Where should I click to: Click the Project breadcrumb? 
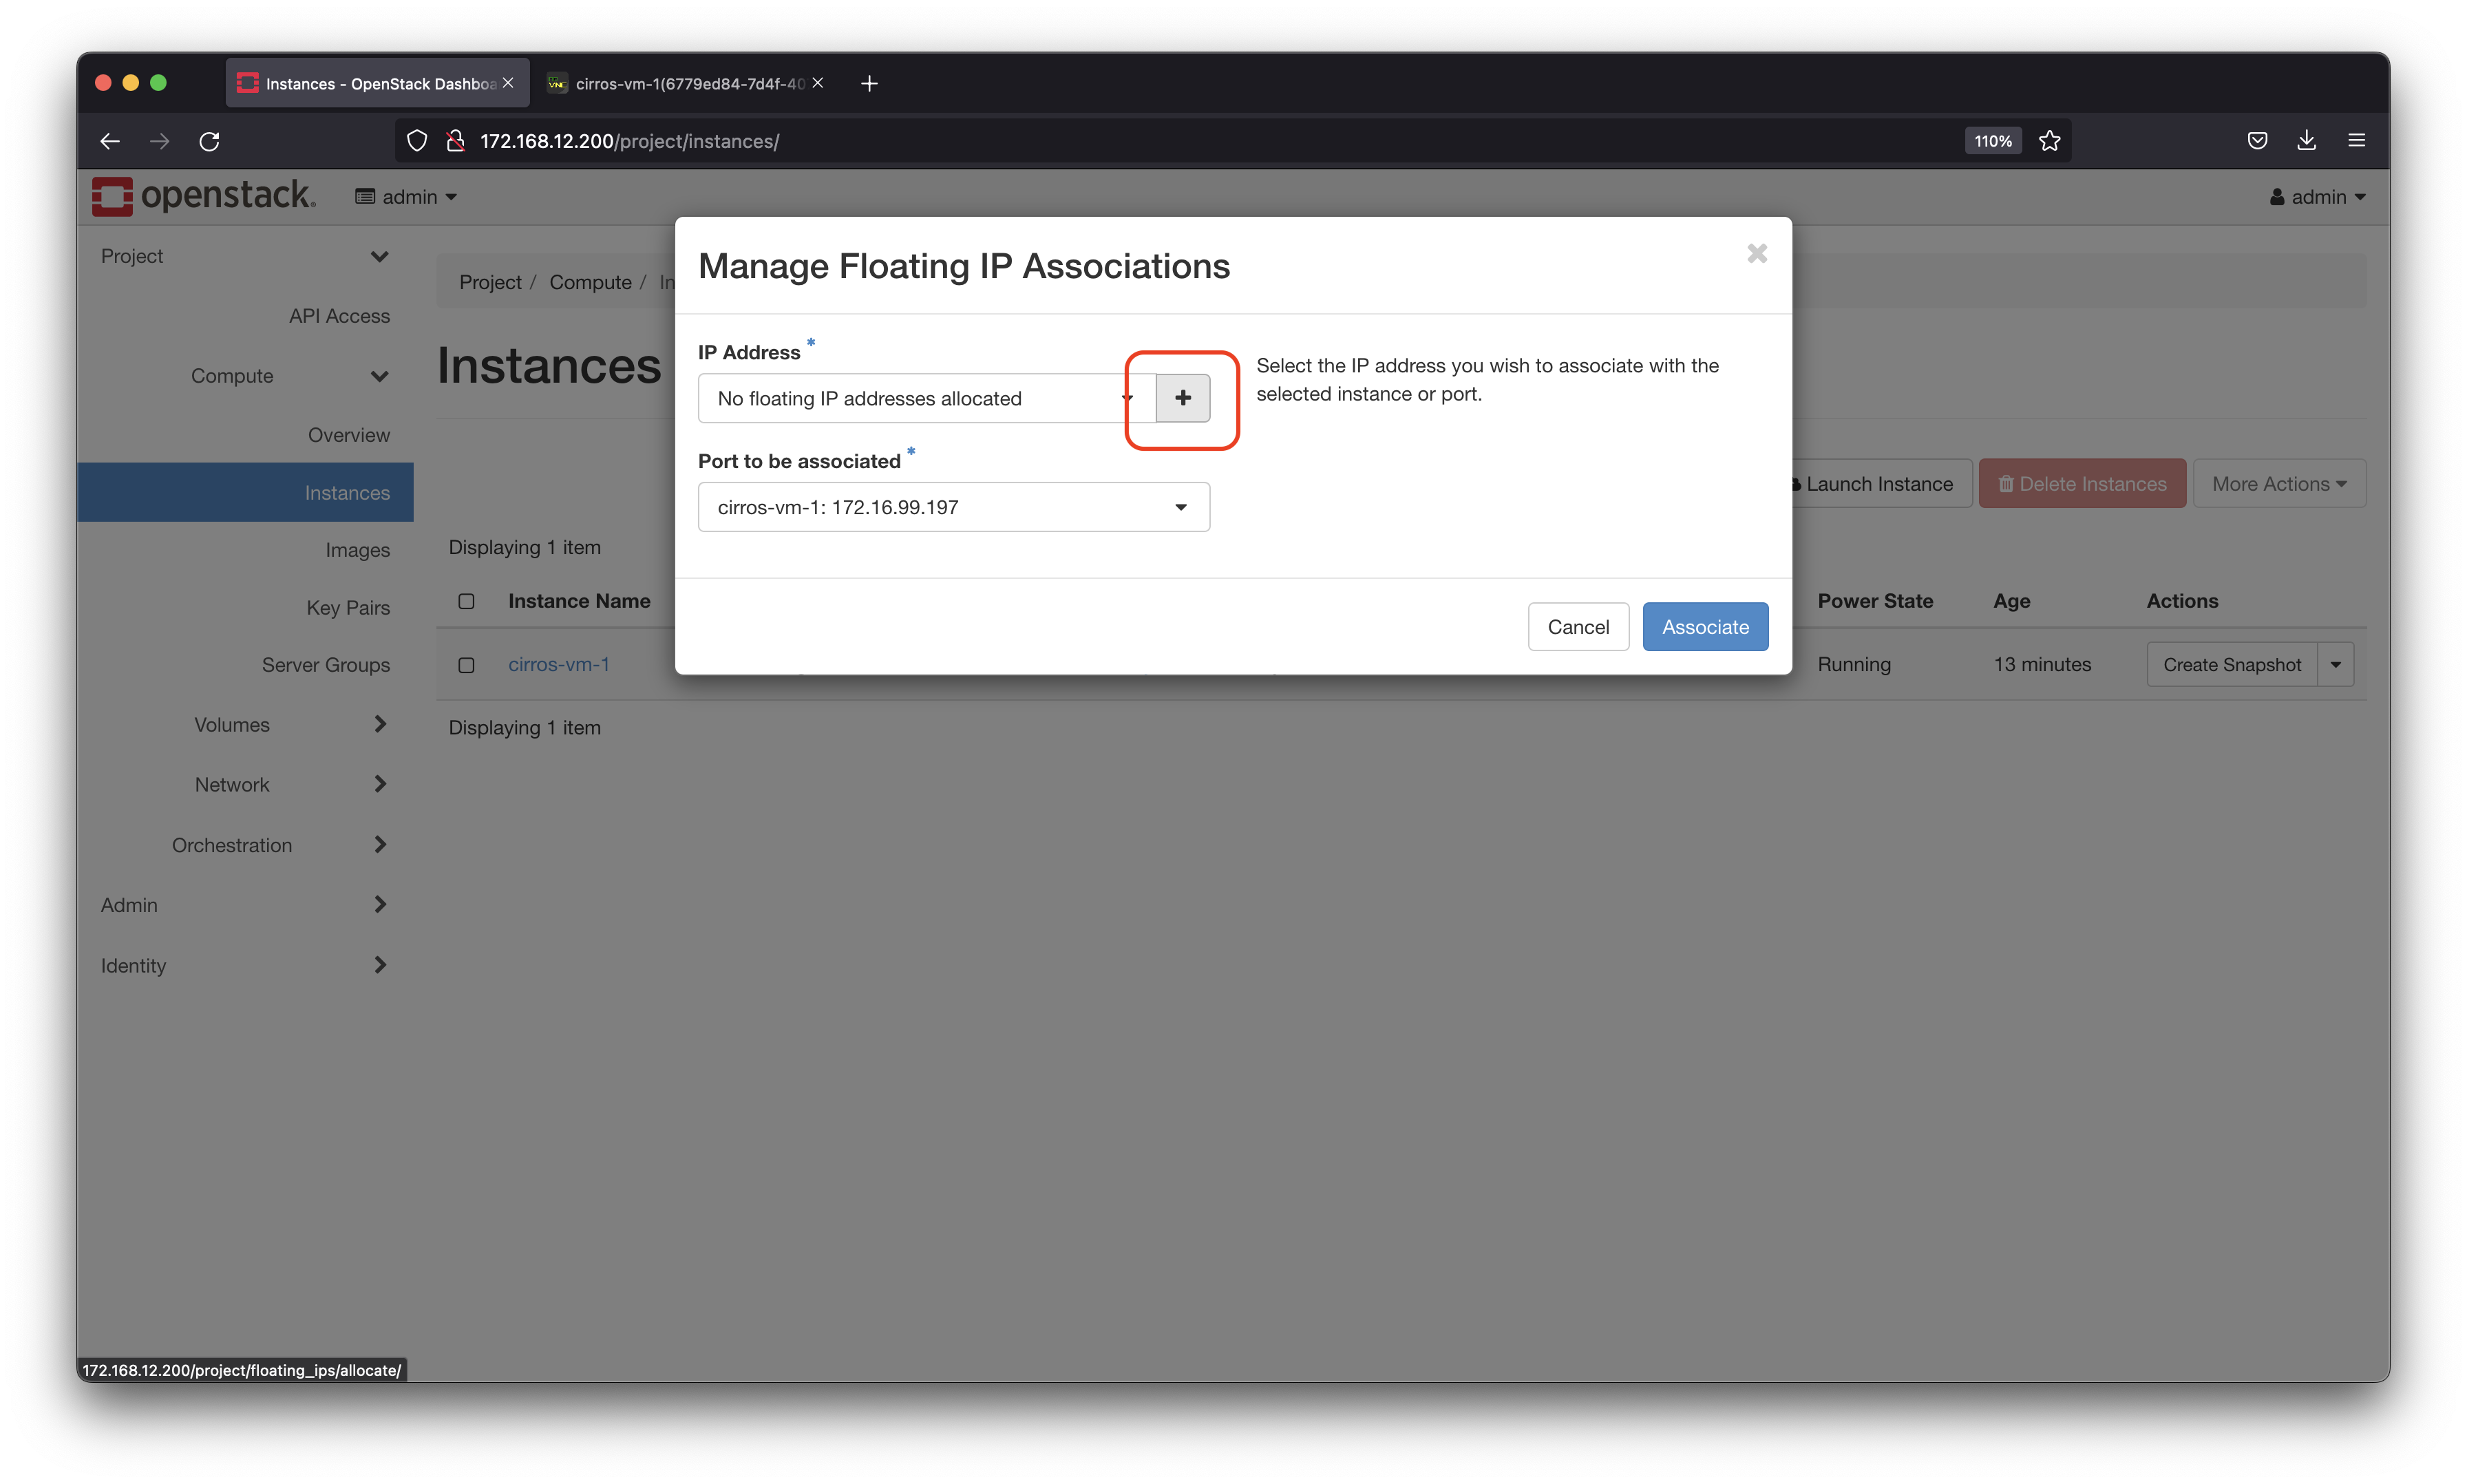(x=490, y=283)
